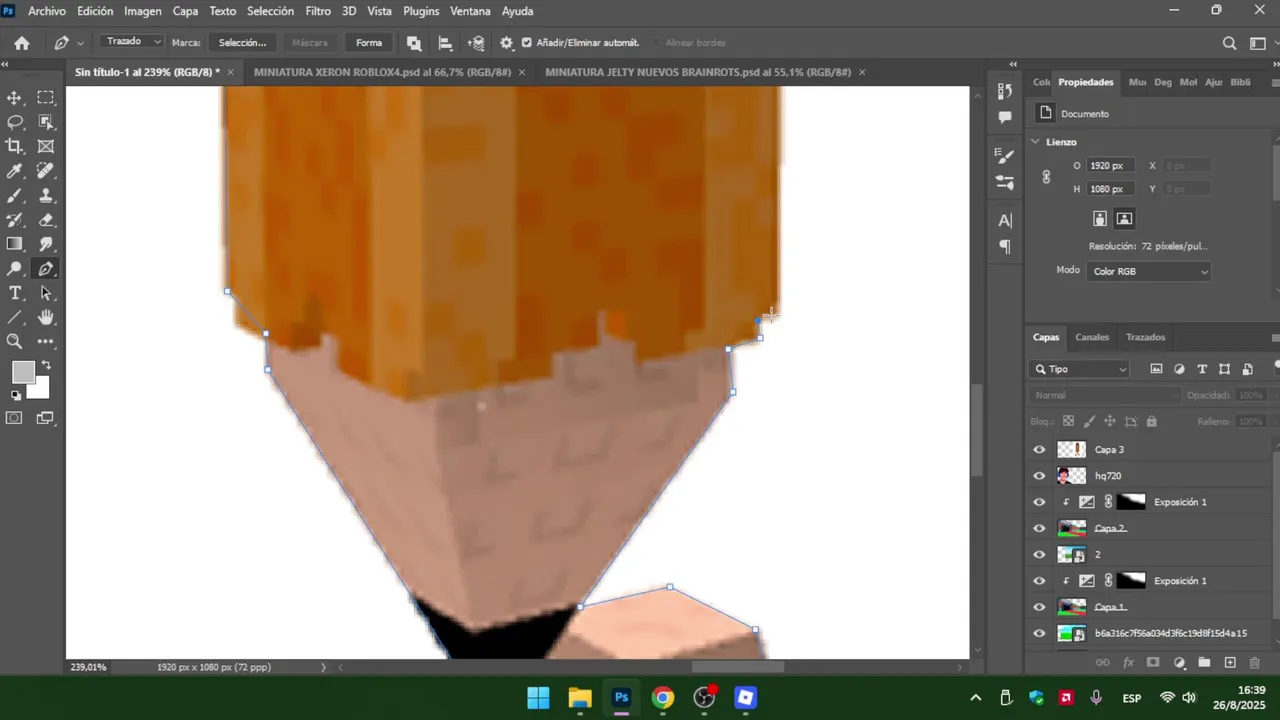1280x720 pixels.
Task: Create a new group folder in Layers
Action: (x=1204, y=663)
